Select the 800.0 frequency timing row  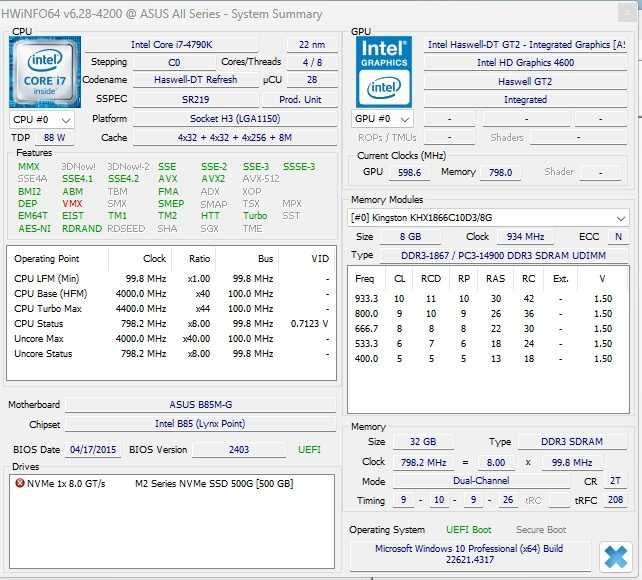pyautogui.click(x=487, y=314)
